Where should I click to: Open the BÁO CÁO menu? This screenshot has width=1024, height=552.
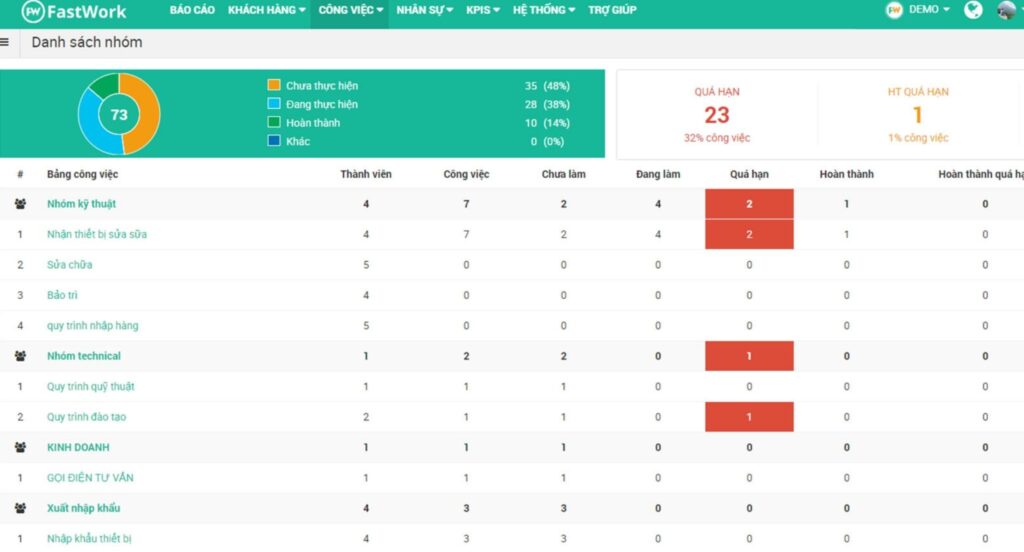point(193,10)
